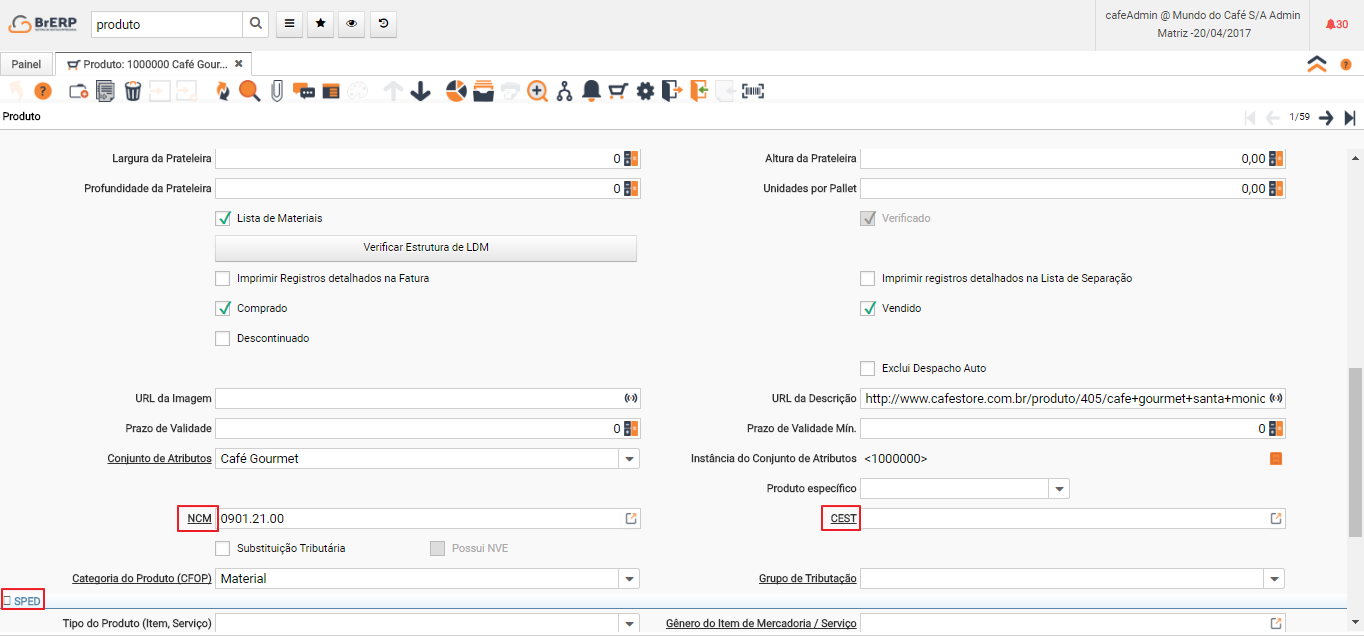This screenshot has height=636, width=1364.
Task: Go to next record arrow
Action: [1326, 118]
